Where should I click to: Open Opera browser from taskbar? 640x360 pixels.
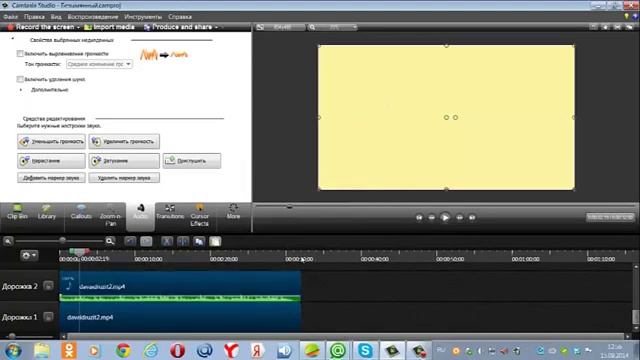point(178,351)
